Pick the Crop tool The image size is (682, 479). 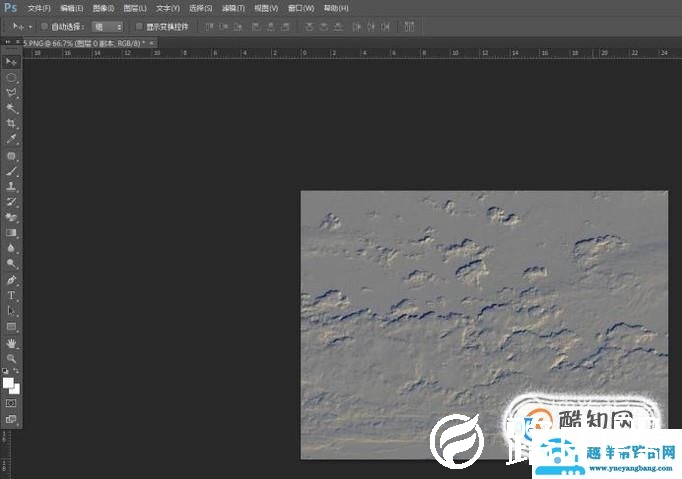[12, 123]
